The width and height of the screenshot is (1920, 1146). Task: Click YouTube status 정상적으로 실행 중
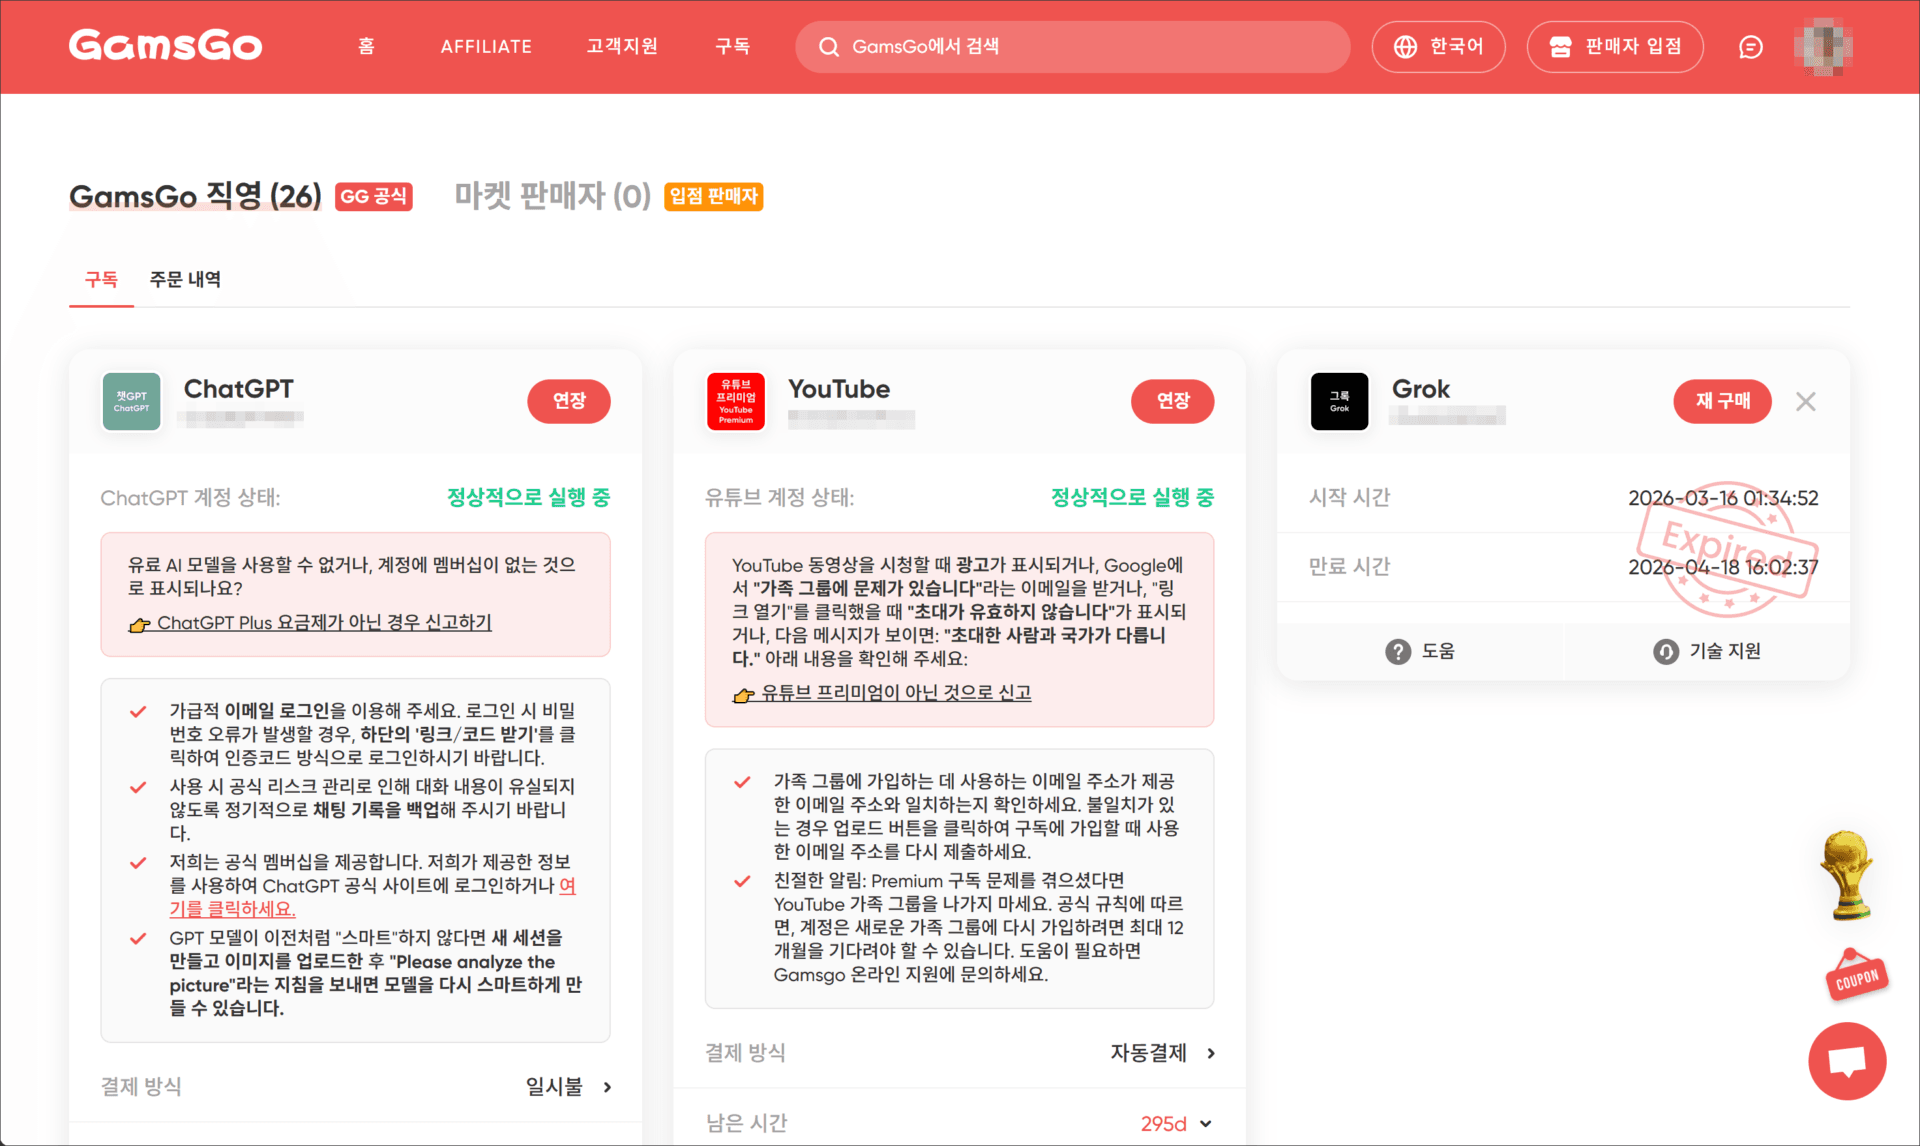1132,497
